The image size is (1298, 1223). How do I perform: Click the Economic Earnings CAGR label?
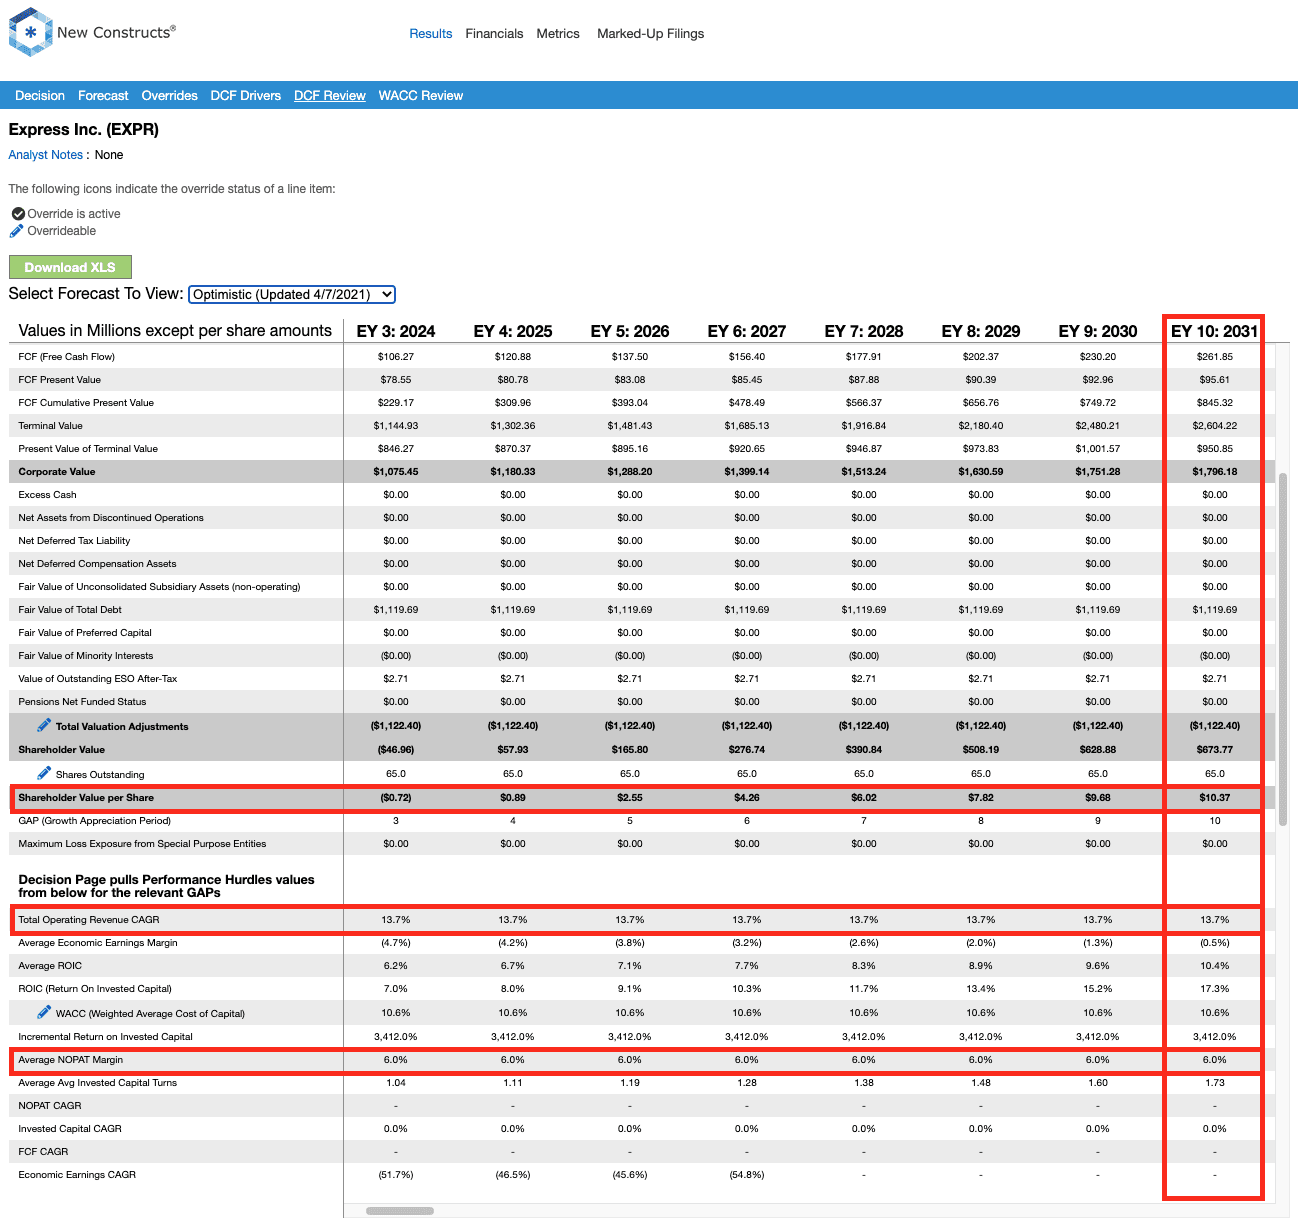77,1175
